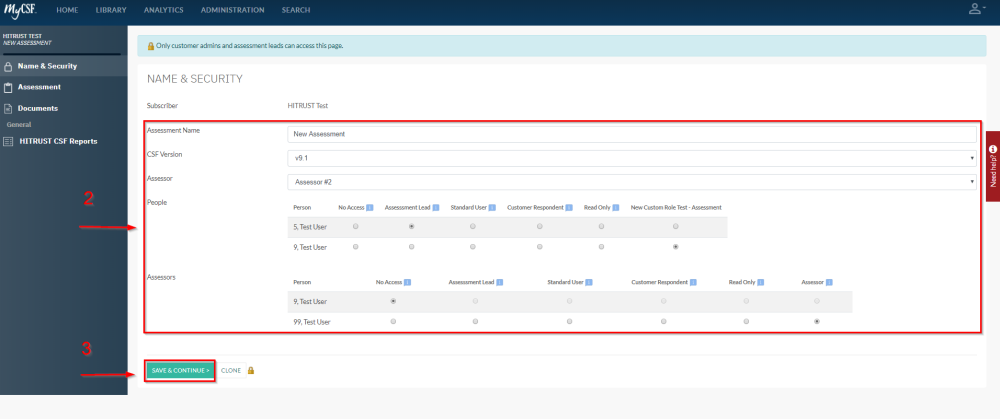This screenshot has width=1000, height=419.
Task: Open the SEARCH menu
Action: click(x=296, y=10)
